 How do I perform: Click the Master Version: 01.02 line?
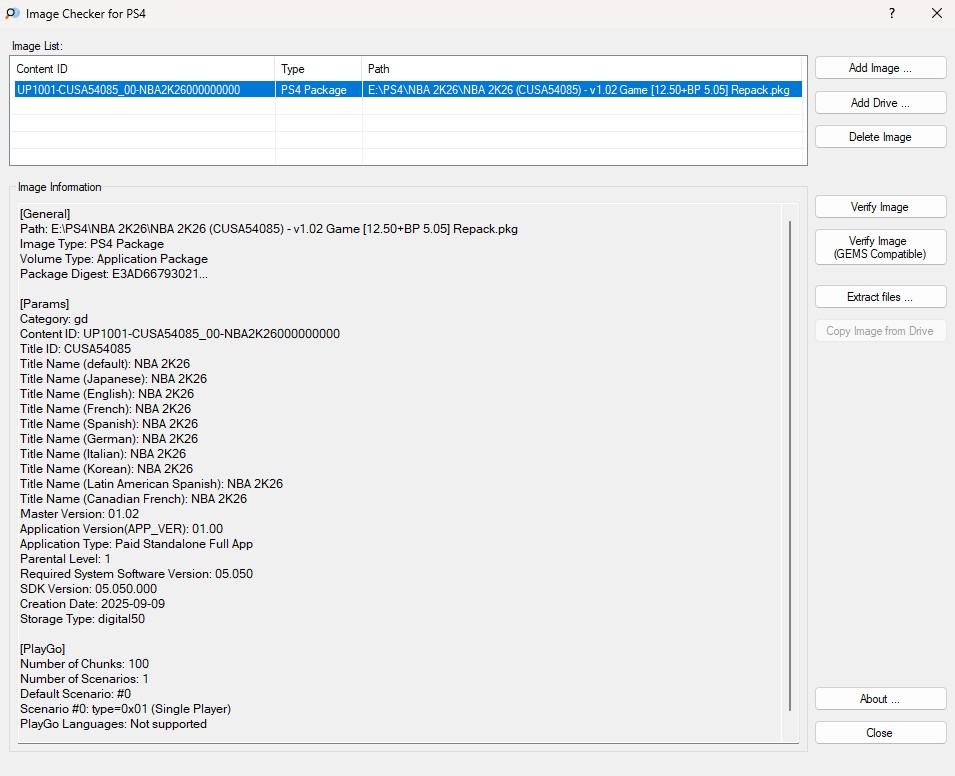[80, 514]
